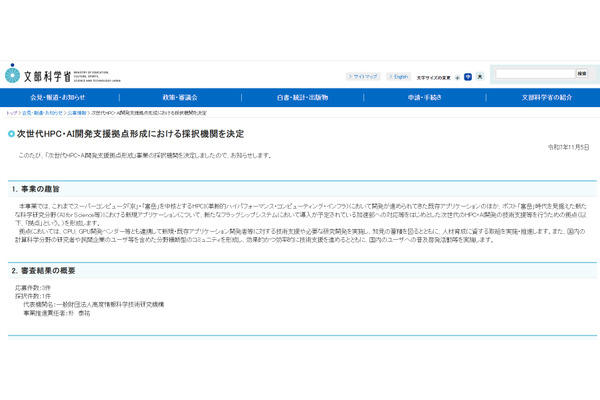This screenshot has height=400, width=600.
Task: Switch to the English site link
Action: click(399, 77)
